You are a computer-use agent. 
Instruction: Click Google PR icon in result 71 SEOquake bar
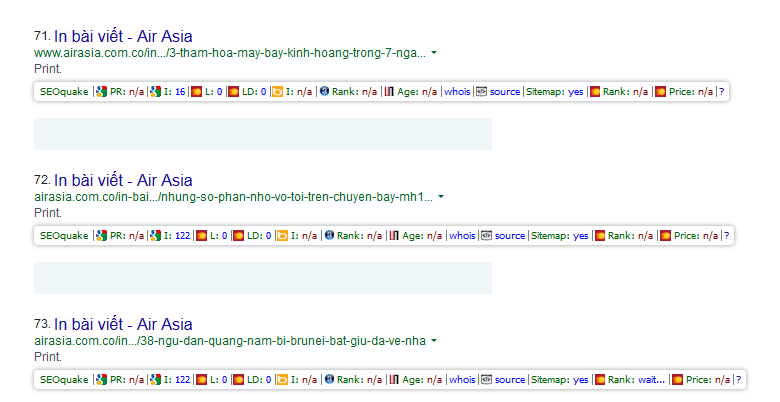pos(102,92)
